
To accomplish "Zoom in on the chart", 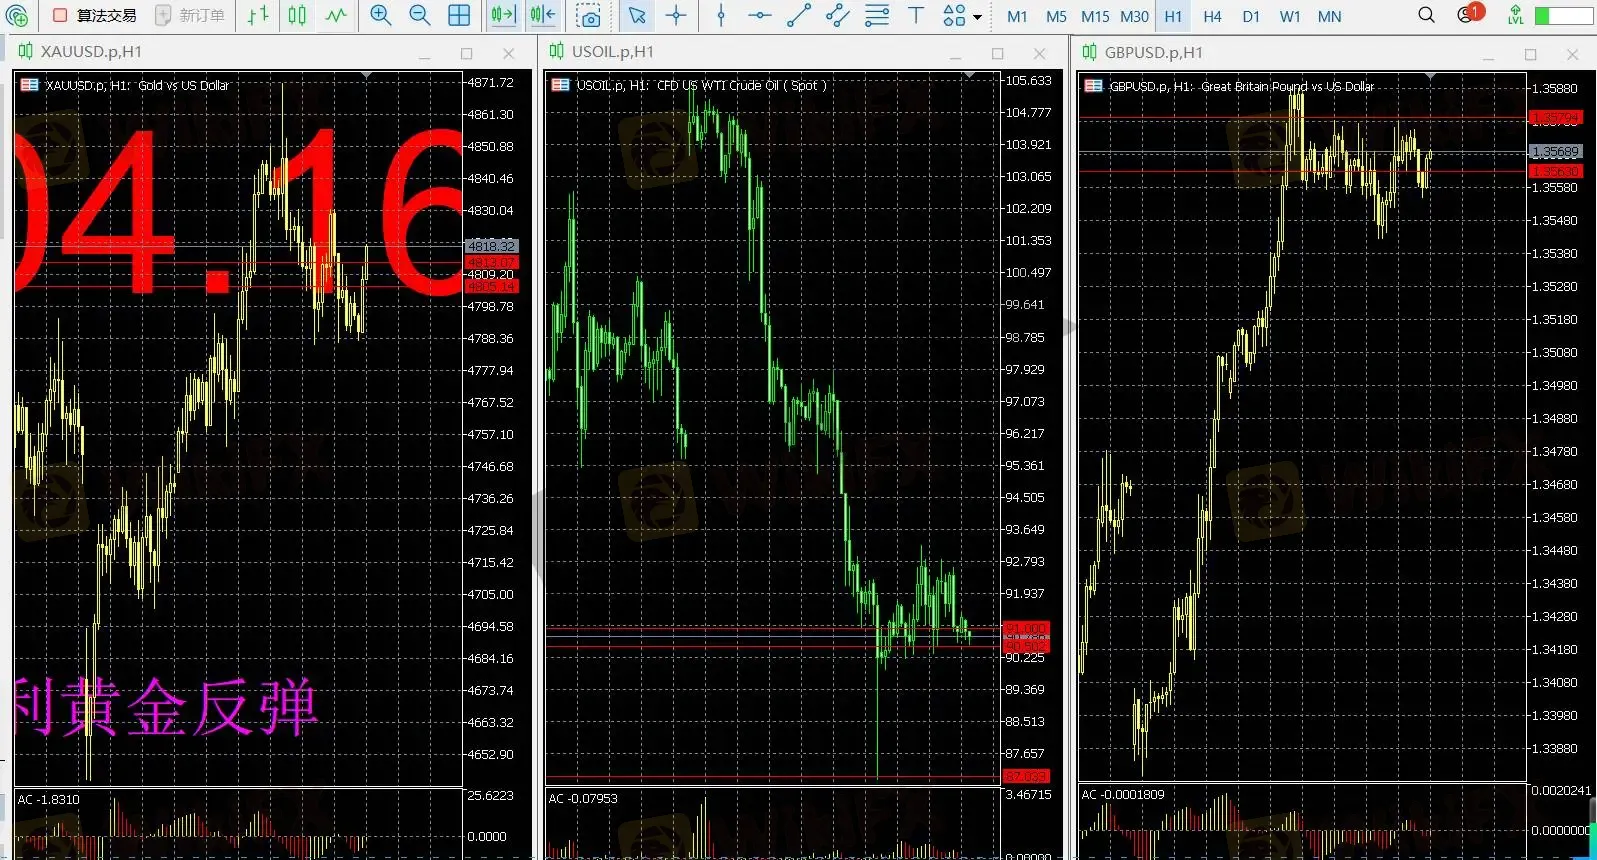I will 380,15.
